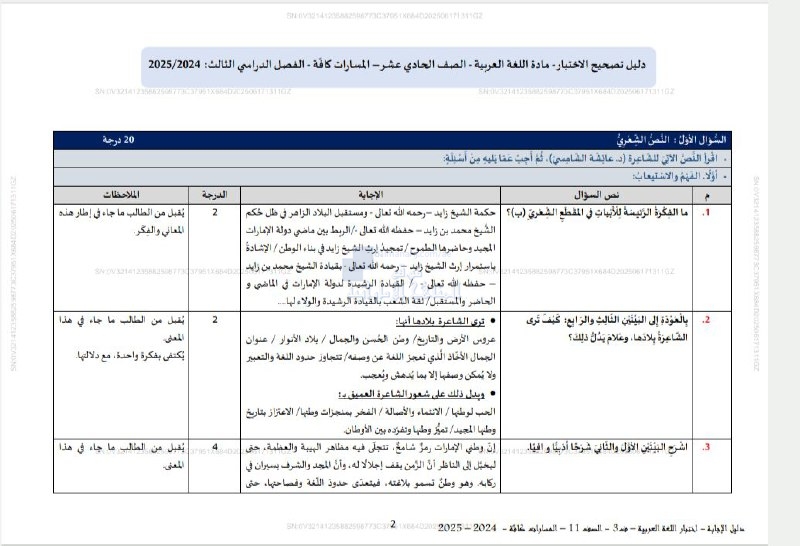Click the subheading 'أولًا. الفهم والاستيعاب:'
This screenshot has width=800, height=546.
tap(674, 177)
